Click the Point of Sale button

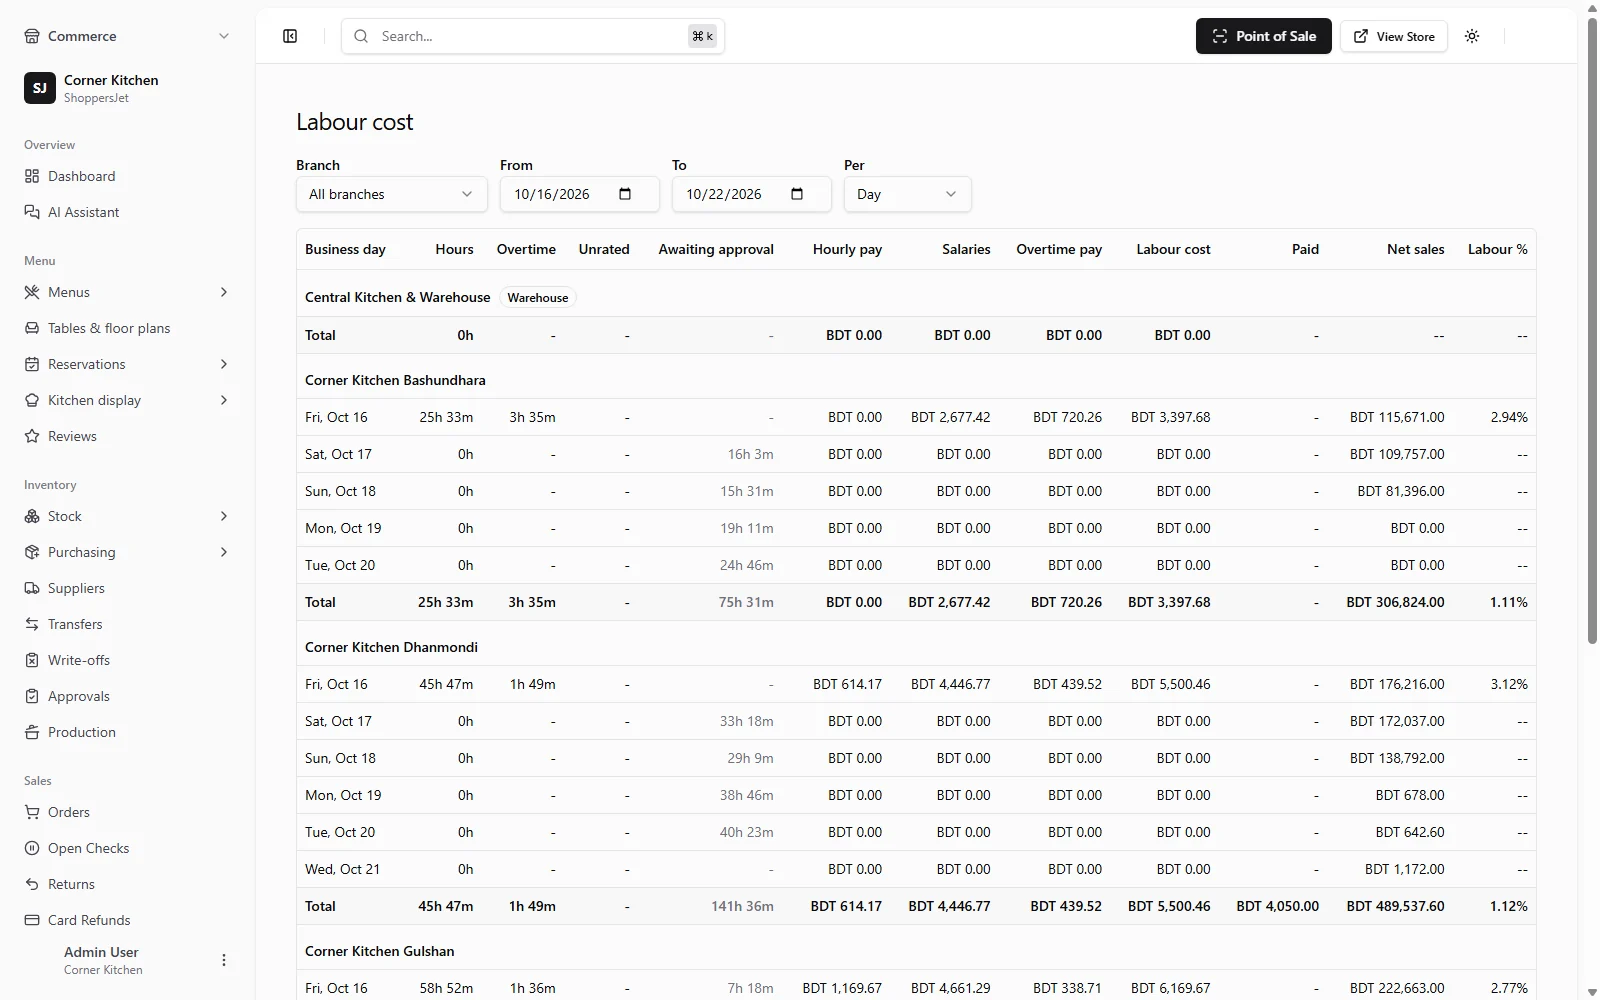click(1263, 36)
